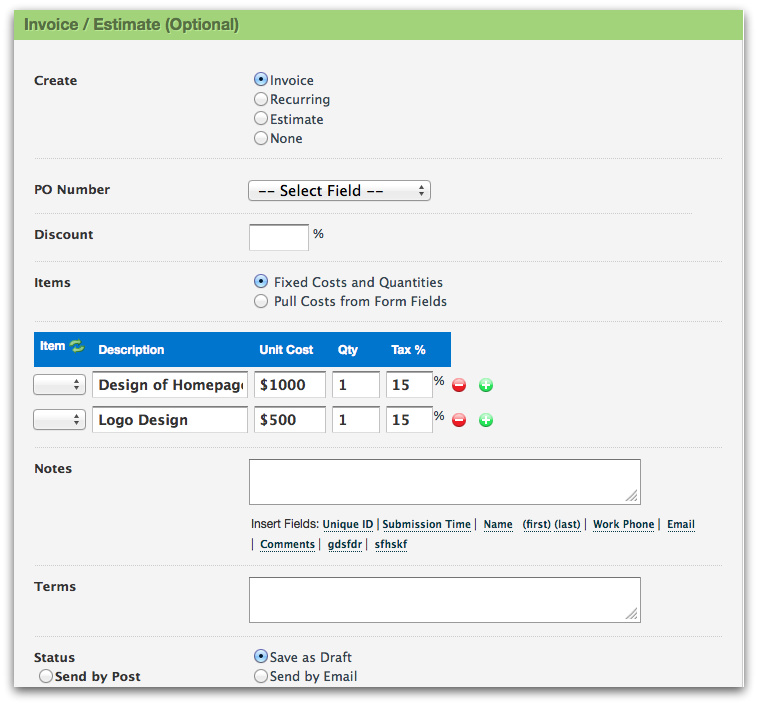Click the $500 Unit Cost field
The height and width of the screenshot is (705, 758).
pos(290,420)
